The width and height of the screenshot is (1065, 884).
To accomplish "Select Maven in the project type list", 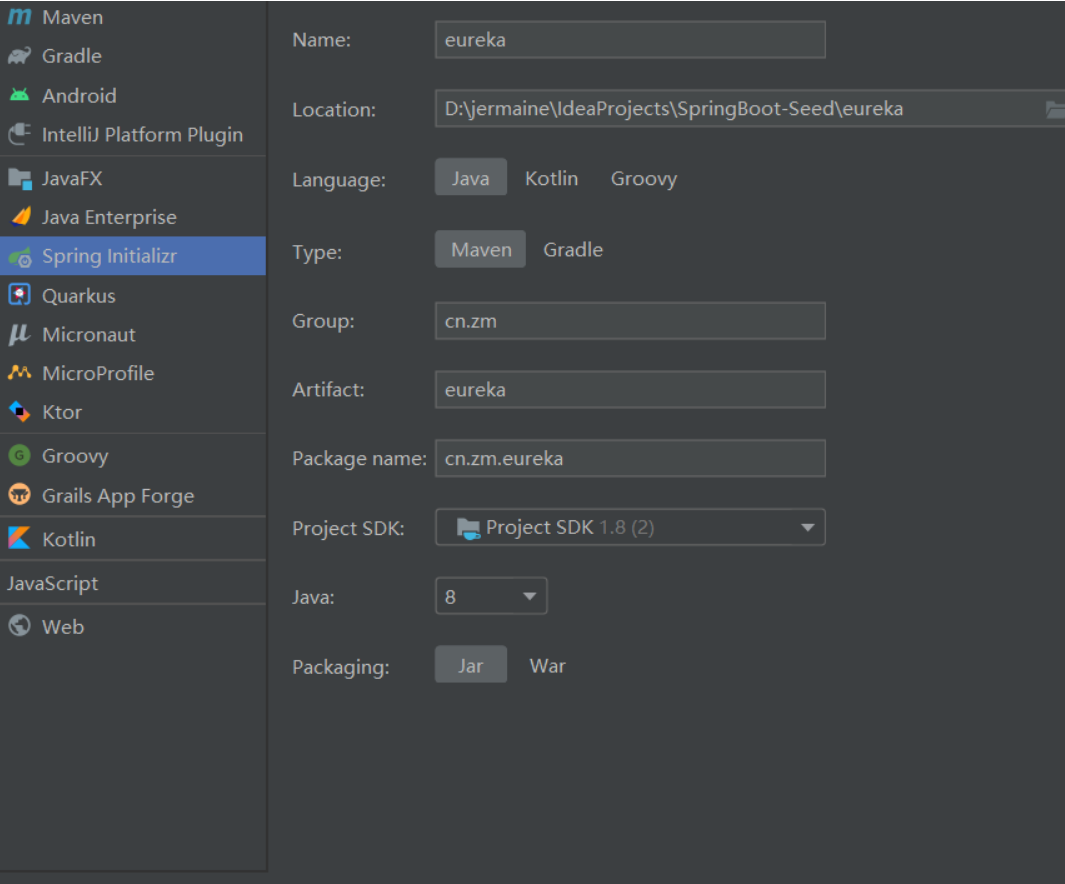I will 133,17.
